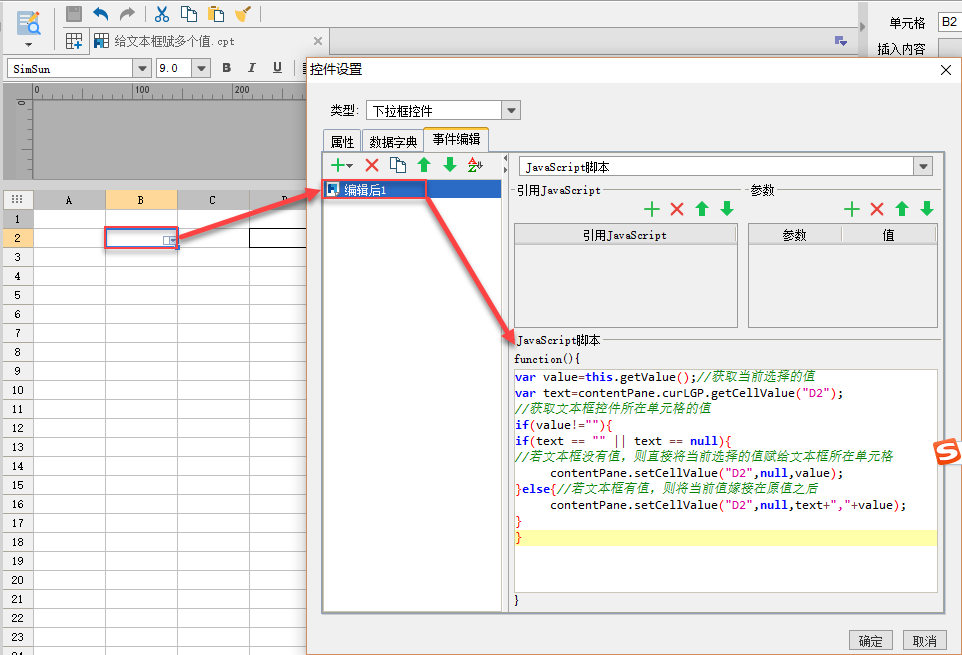Select the 事件编辑 tab
Screen dimensions: 962x655
coord(456,140)
